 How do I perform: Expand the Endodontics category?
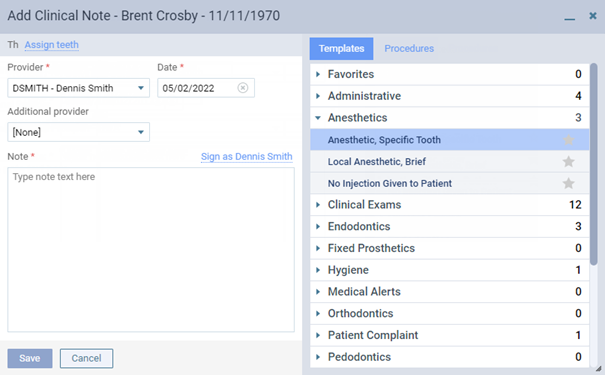[x=318, y=226]
